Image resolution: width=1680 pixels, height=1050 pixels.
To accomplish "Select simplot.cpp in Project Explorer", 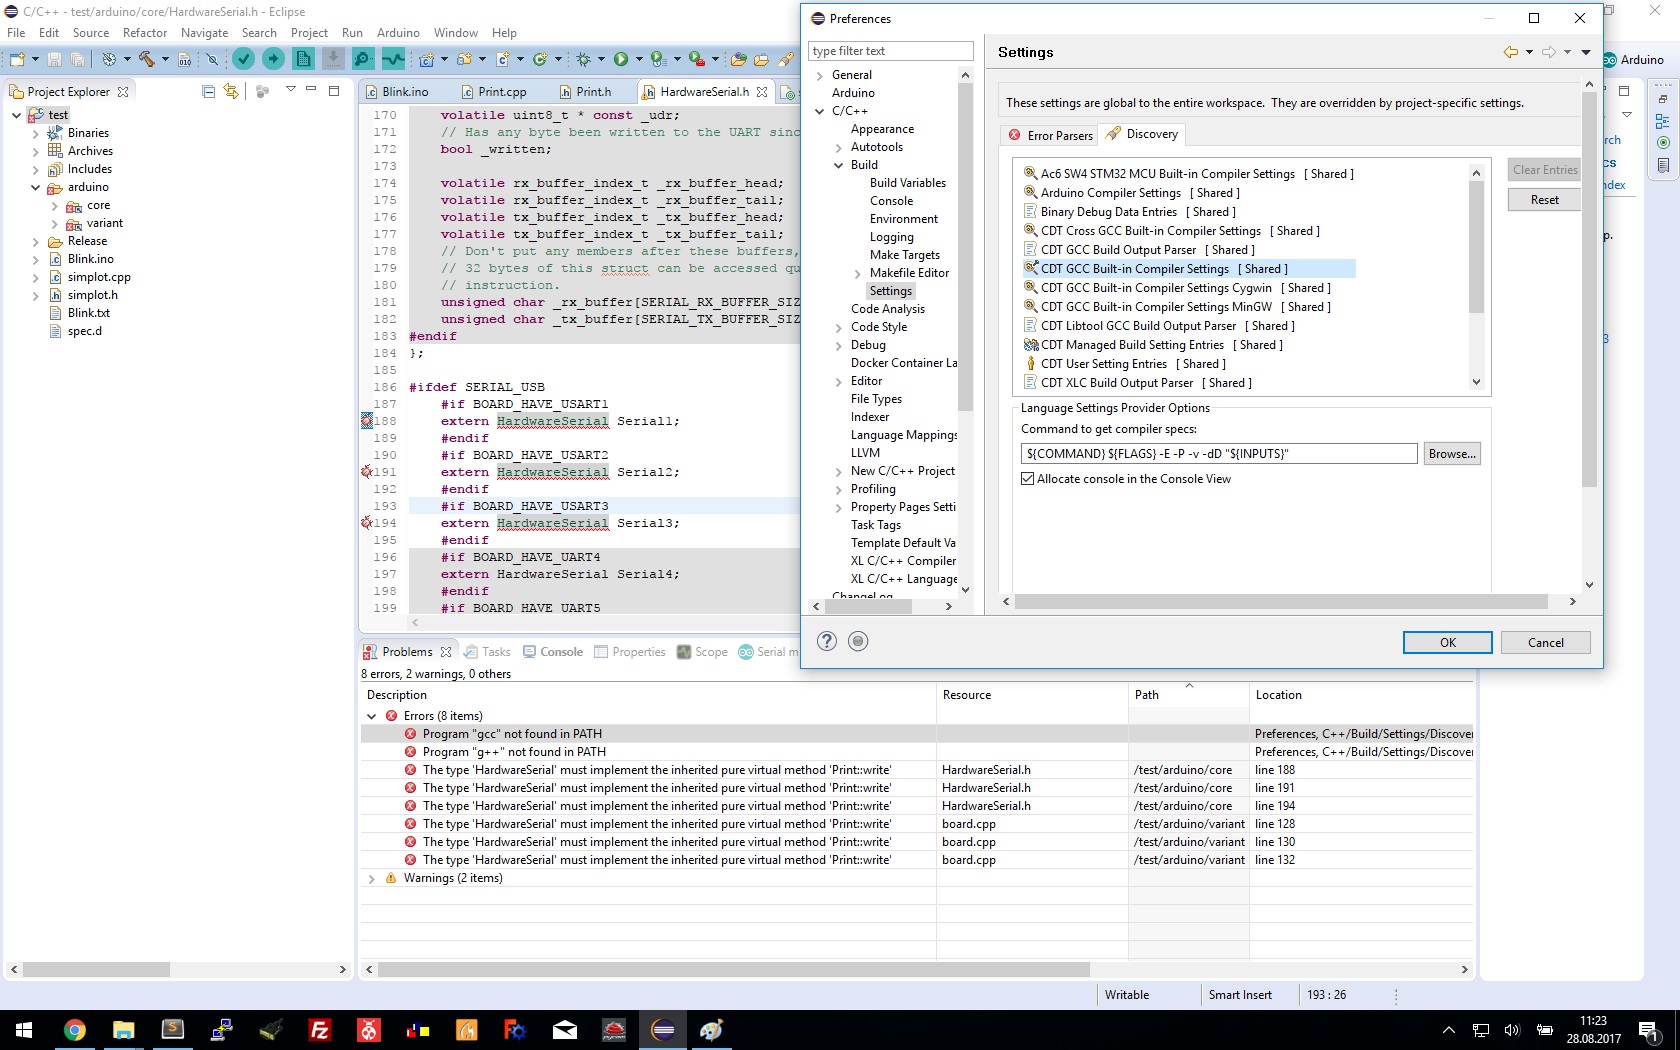I will [98, 277].
